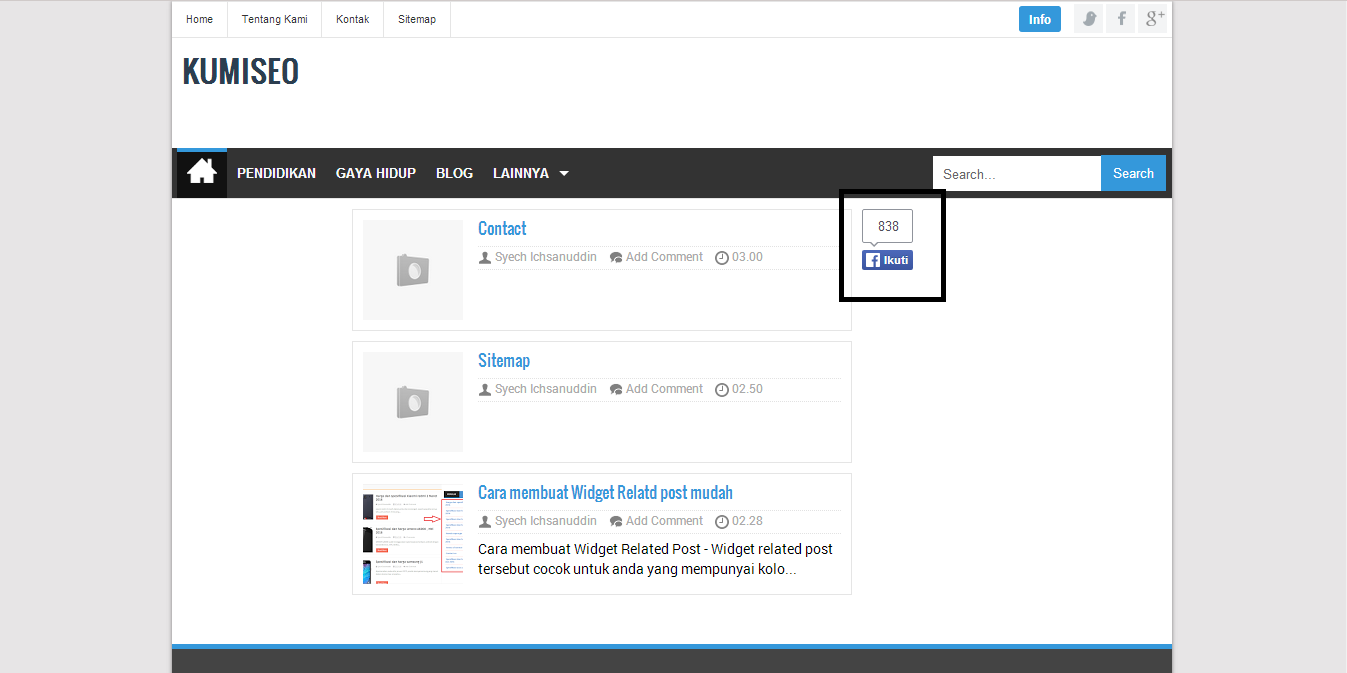Click the Kontak tab at the top
The width and height of the screenshot is (1347, 673).
[x=352, y=18]
